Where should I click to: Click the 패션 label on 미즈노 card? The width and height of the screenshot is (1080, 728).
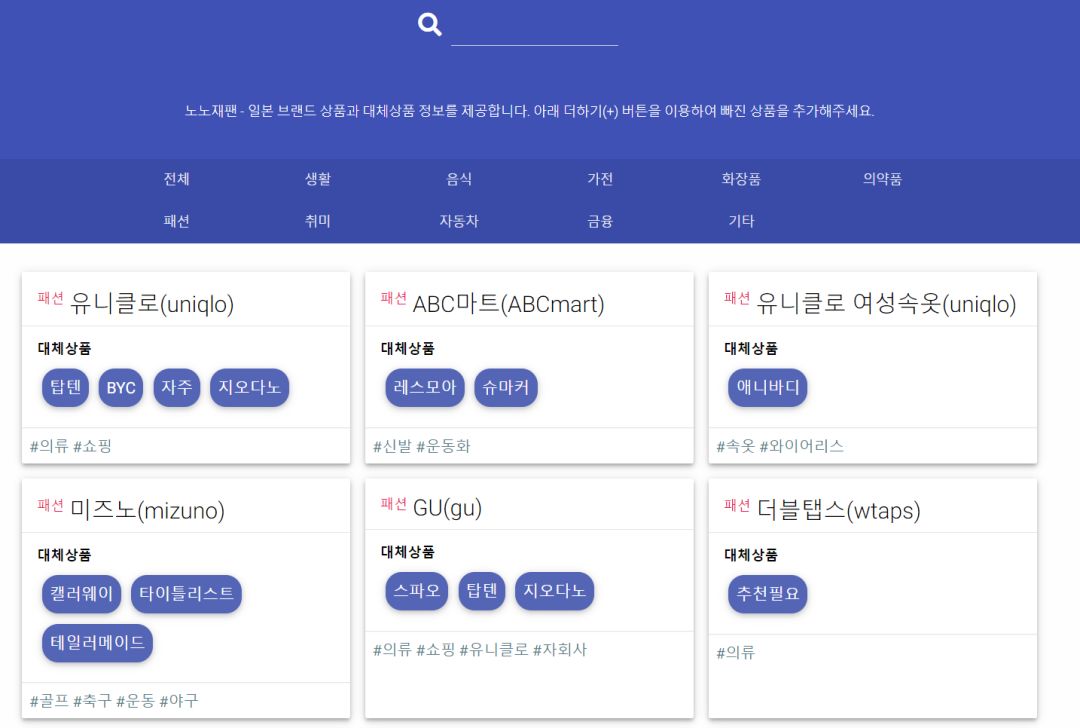tap(50, 505)
